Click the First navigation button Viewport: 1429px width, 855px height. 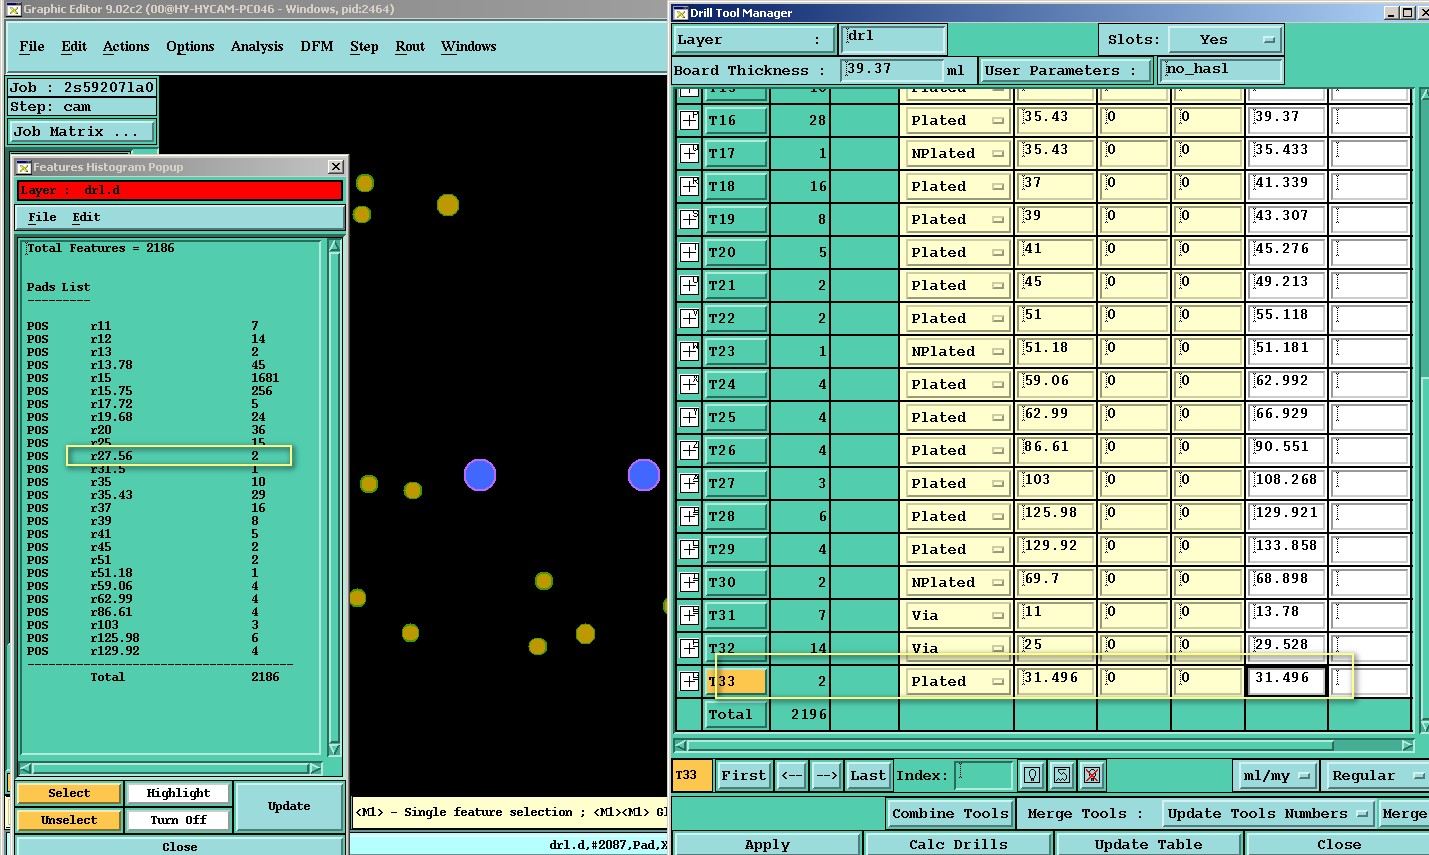[x=744, y=775]
